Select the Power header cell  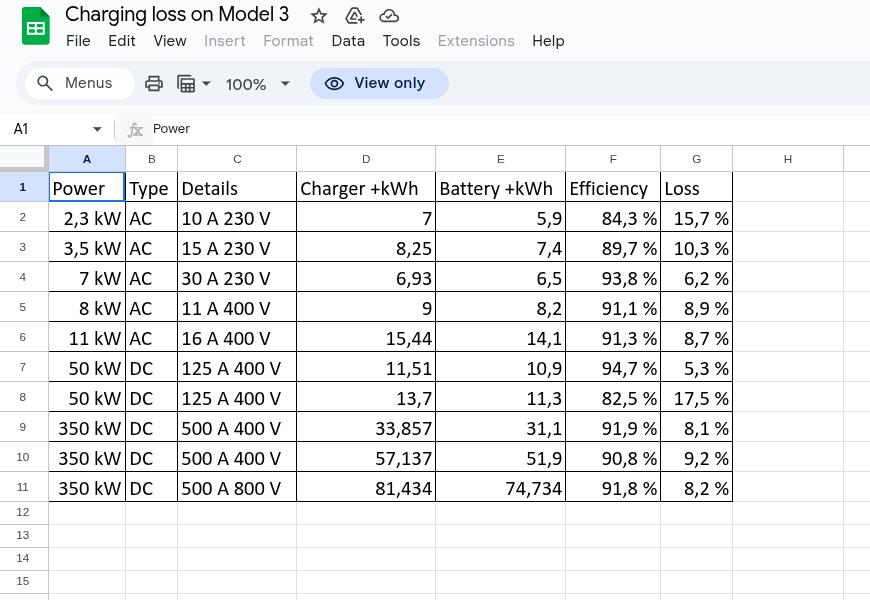(x=87, y=187)
